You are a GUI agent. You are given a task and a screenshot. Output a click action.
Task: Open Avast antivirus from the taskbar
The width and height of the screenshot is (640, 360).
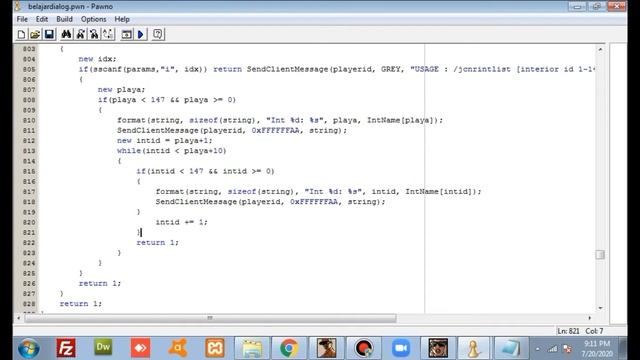tap(178, 348)
